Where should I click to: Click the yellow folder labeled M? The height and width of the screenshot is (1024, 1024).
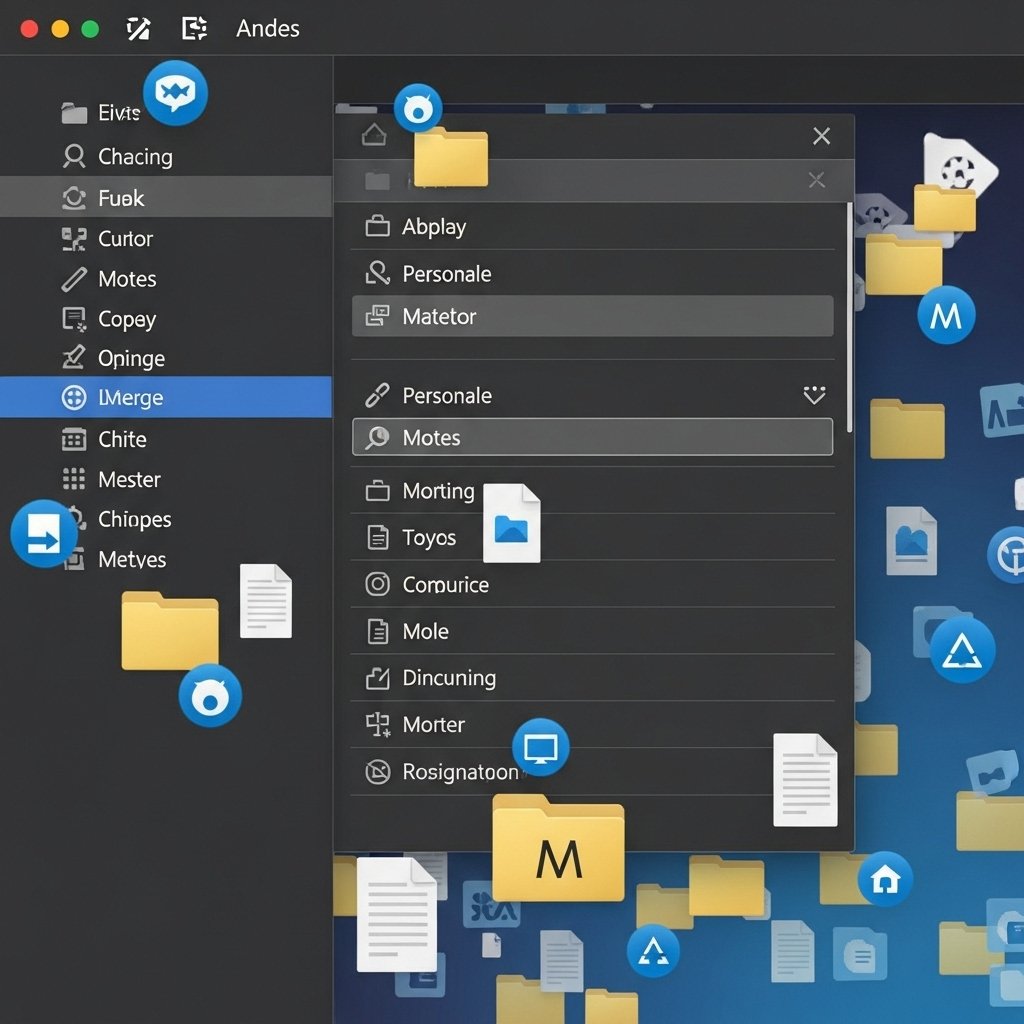pyautogui.click(x=558, y=848)
